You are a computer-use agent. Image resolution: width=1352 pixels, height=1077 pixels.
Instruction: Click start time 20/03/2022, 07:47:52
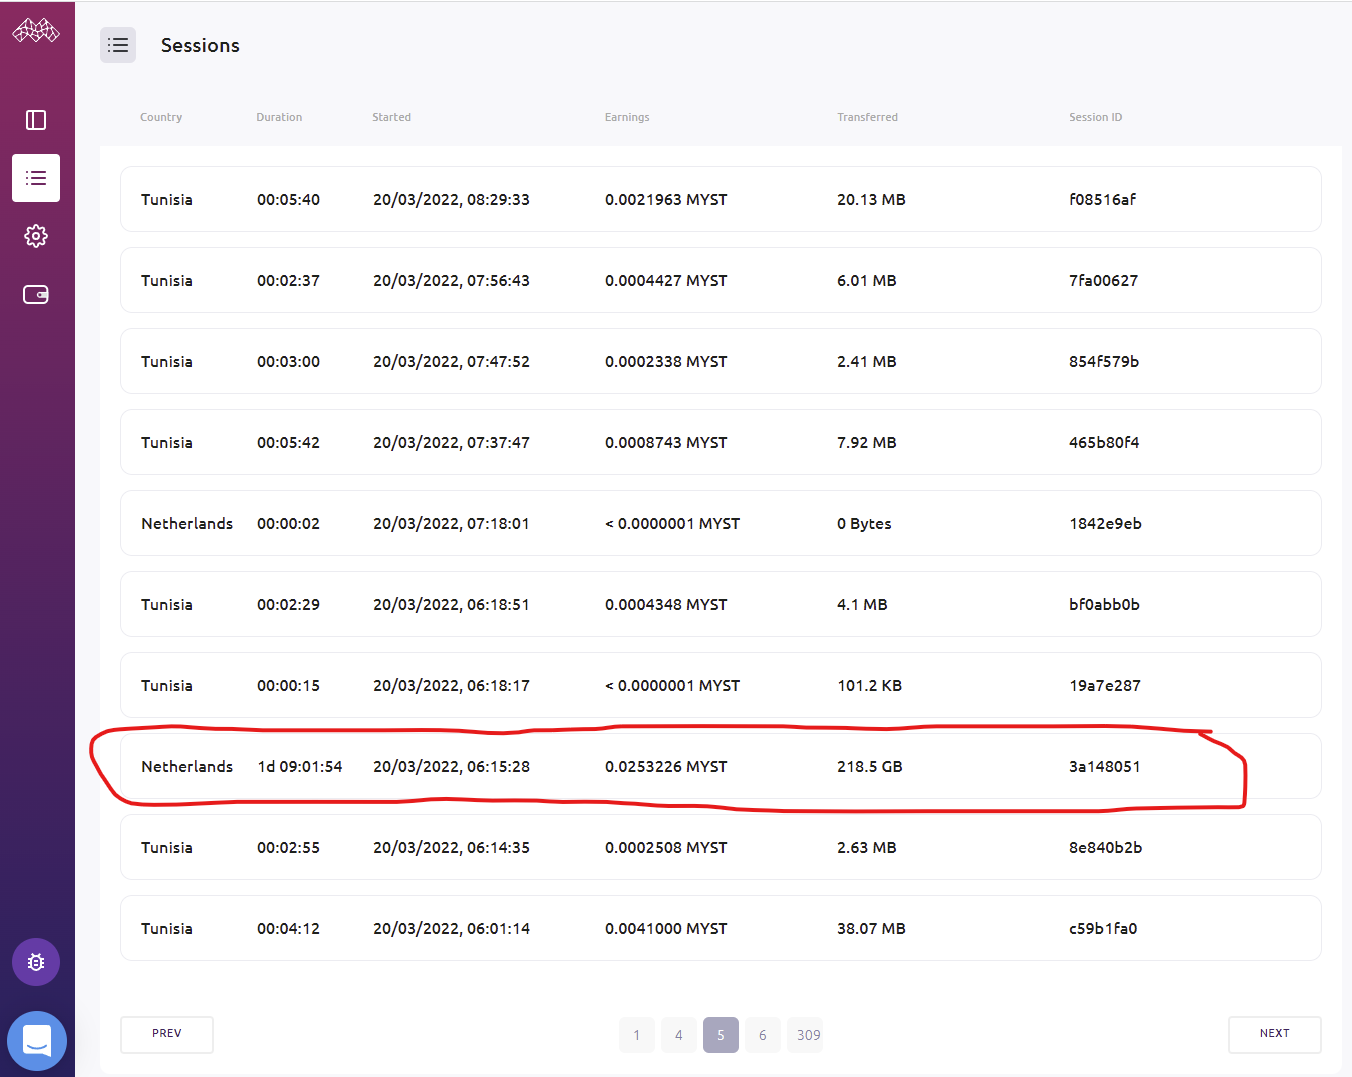pyautogui.click(x=451, y=361)
